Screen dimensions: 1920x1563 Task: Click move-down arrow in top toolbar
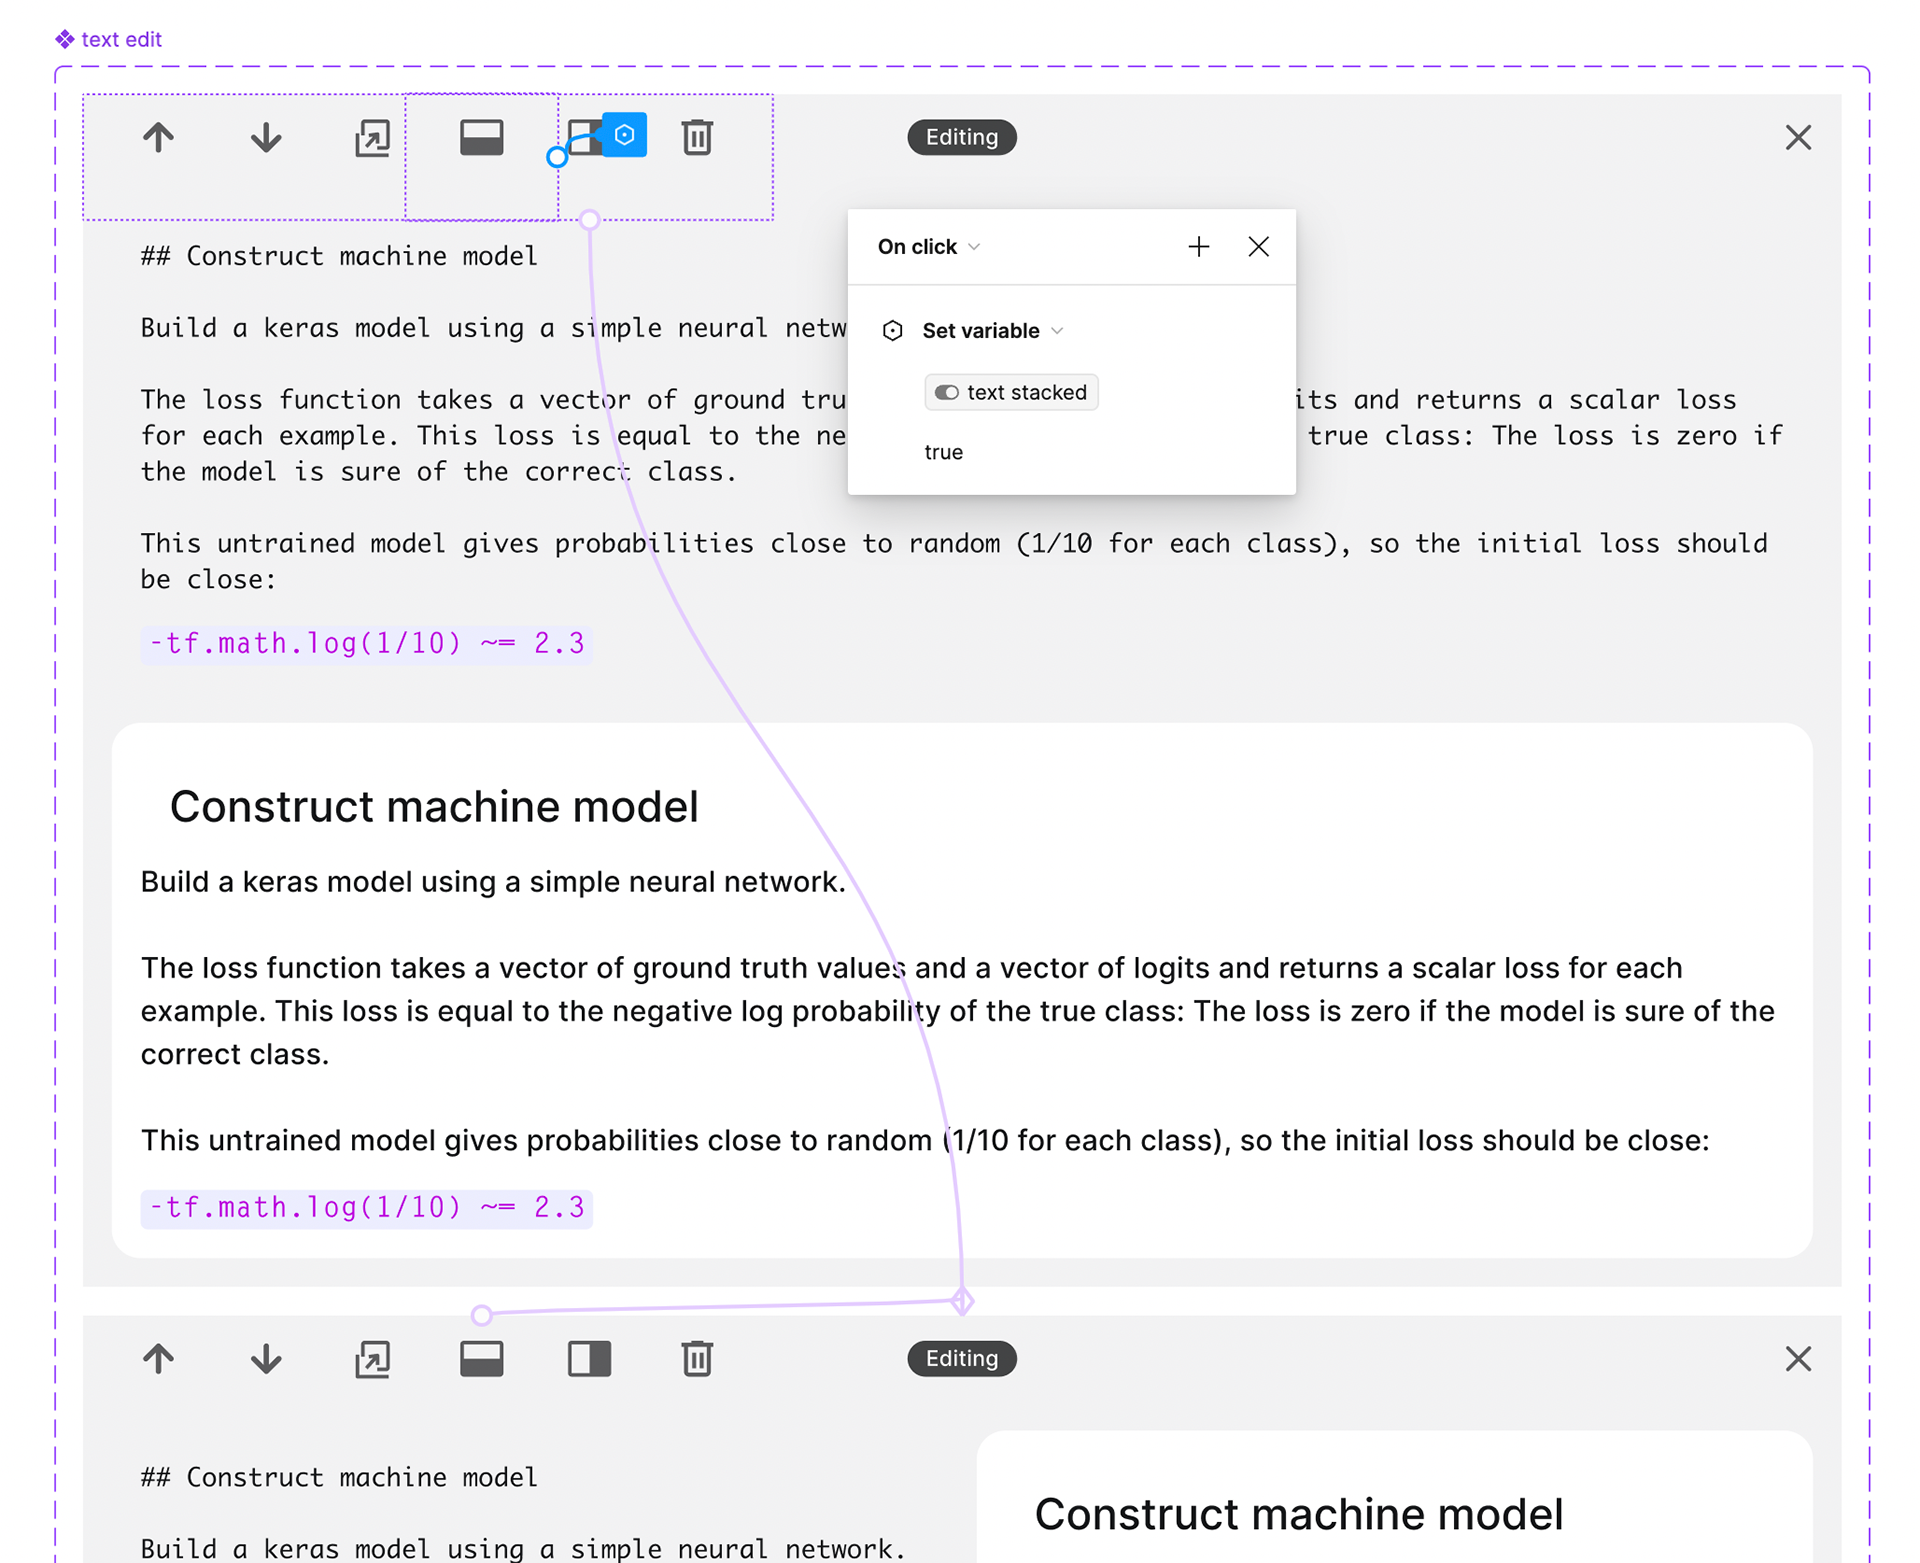pos(266,137)
